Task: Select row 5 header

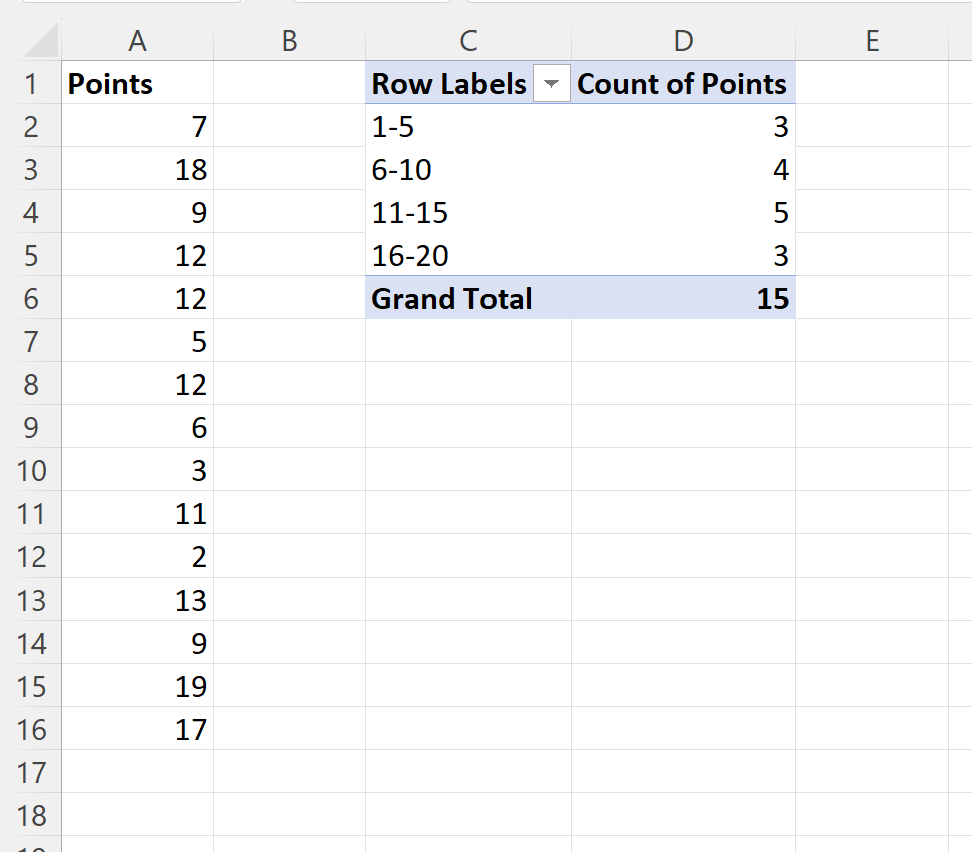Action: [x=31, y=255]
